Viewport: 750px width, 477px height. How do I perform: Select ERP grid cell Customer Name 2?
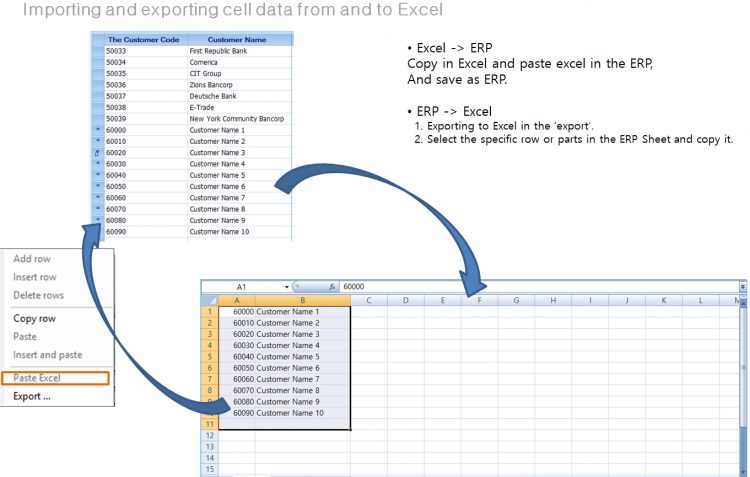point(240,142)
